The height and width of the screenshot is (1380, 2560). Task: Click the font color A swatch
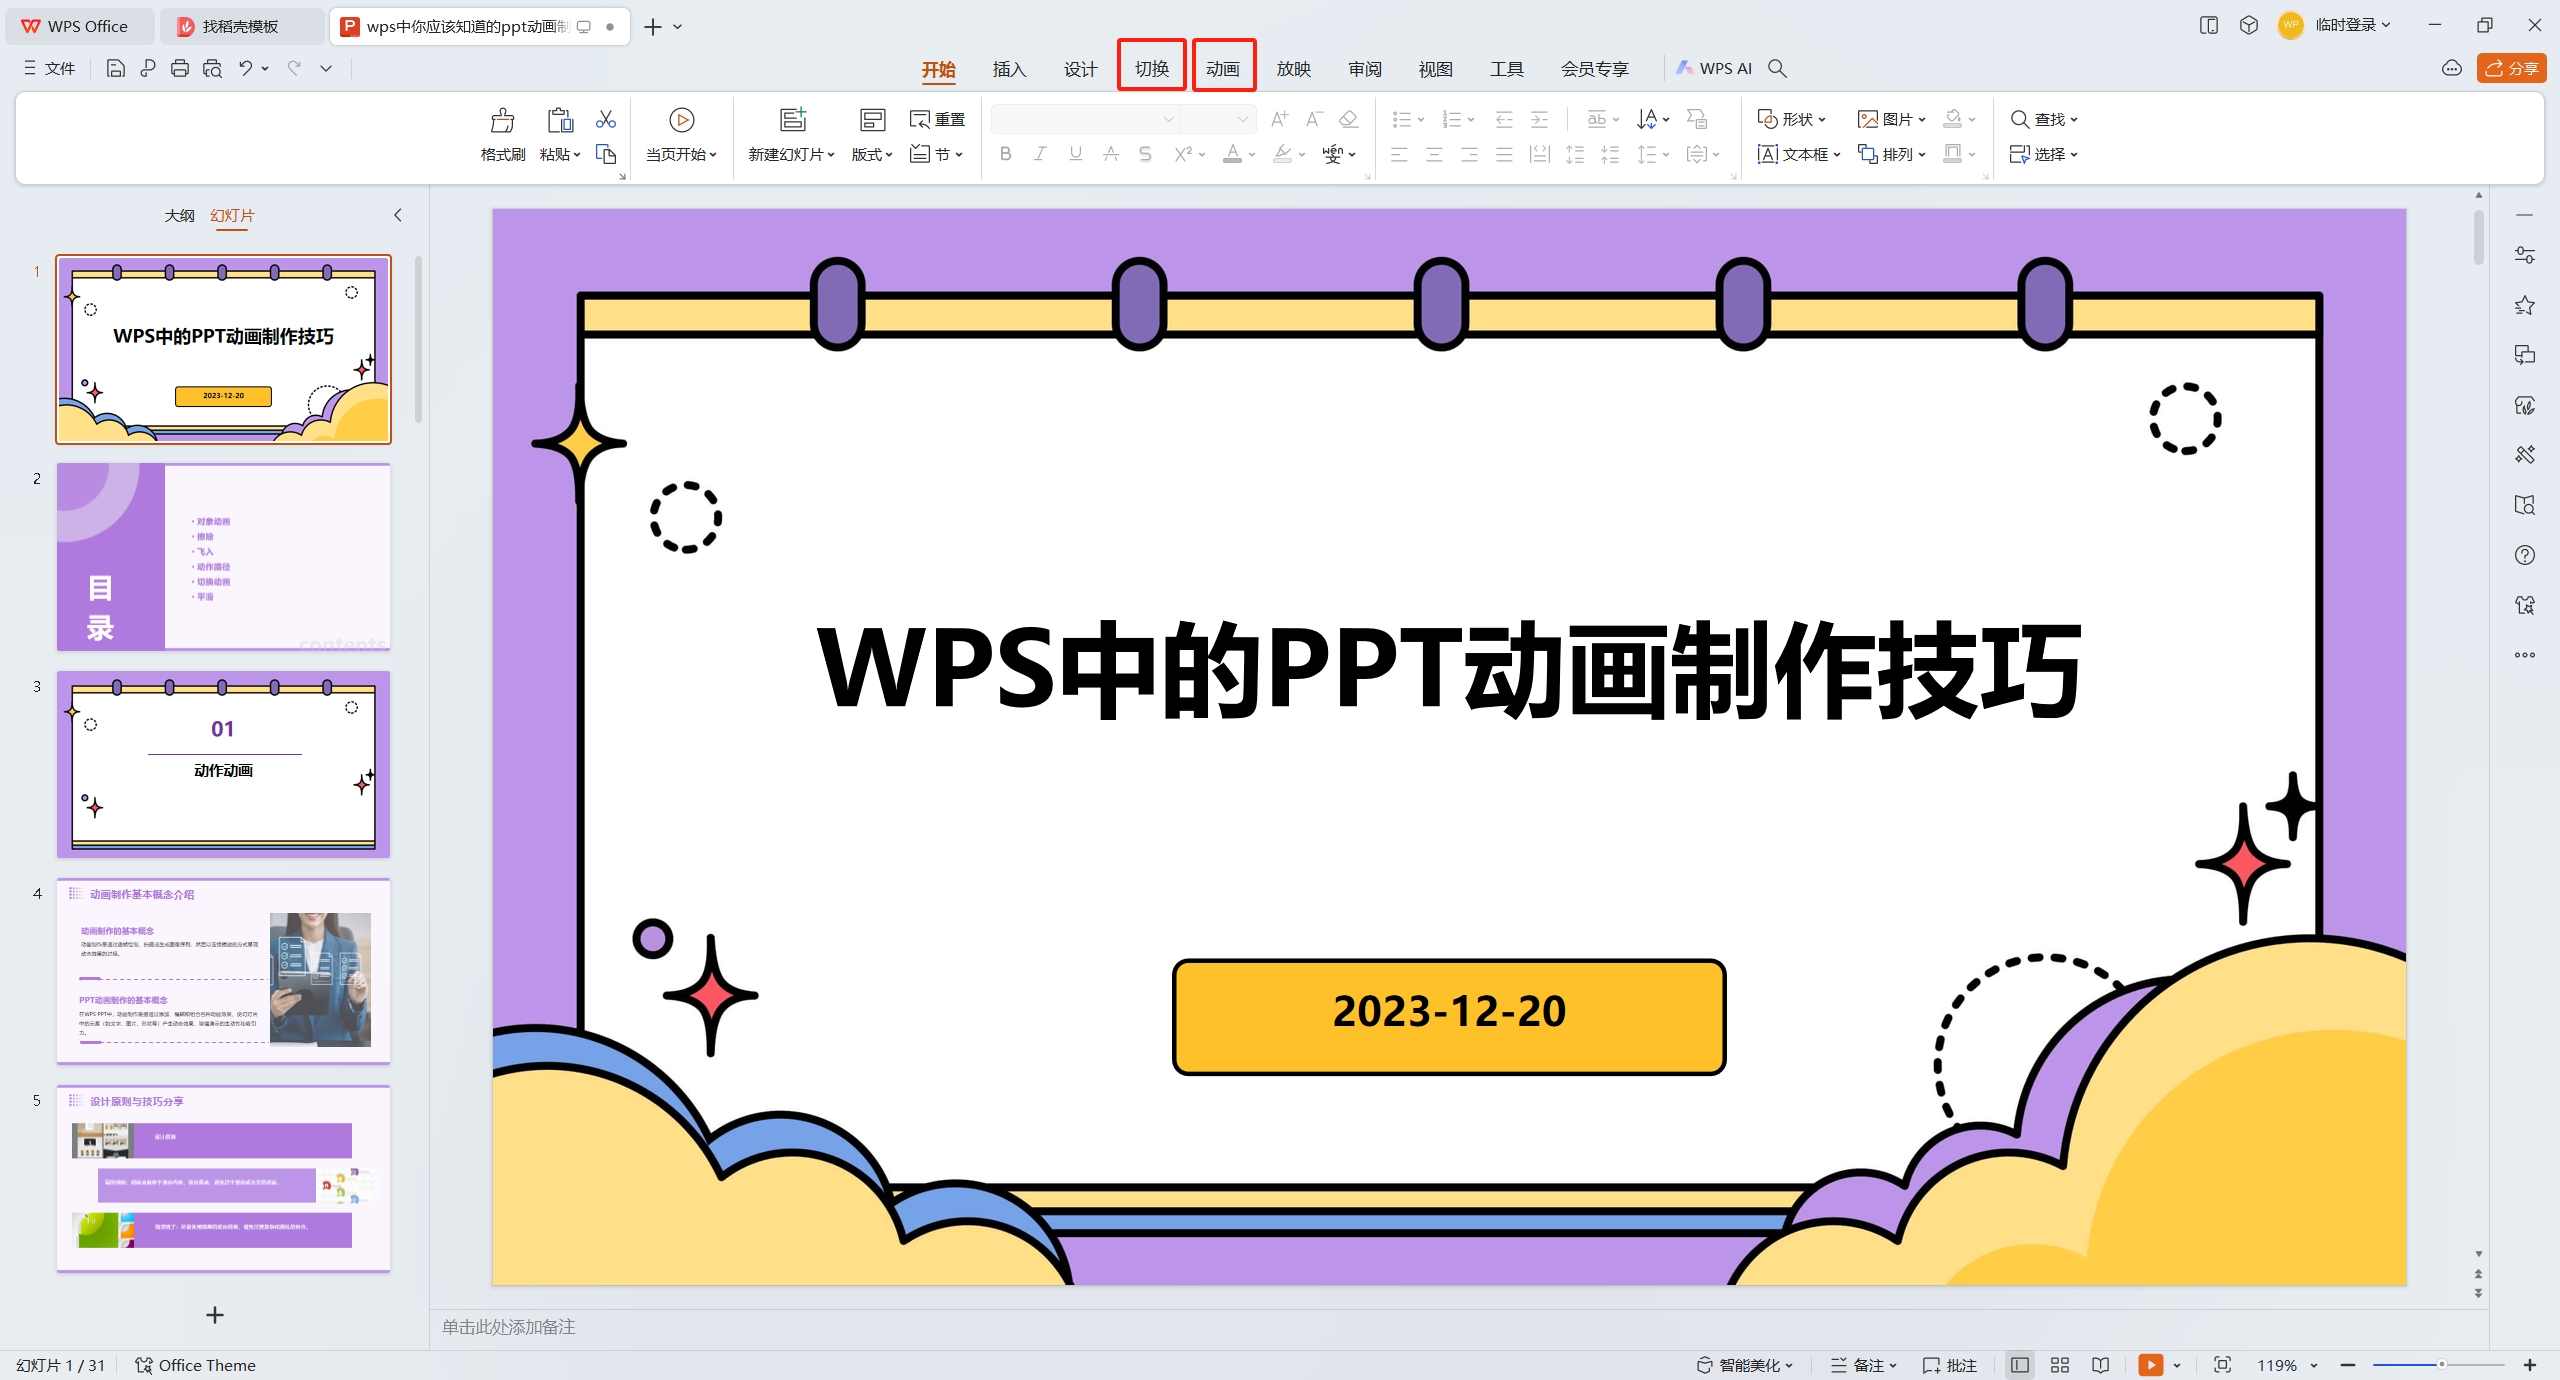point(1232,154)
